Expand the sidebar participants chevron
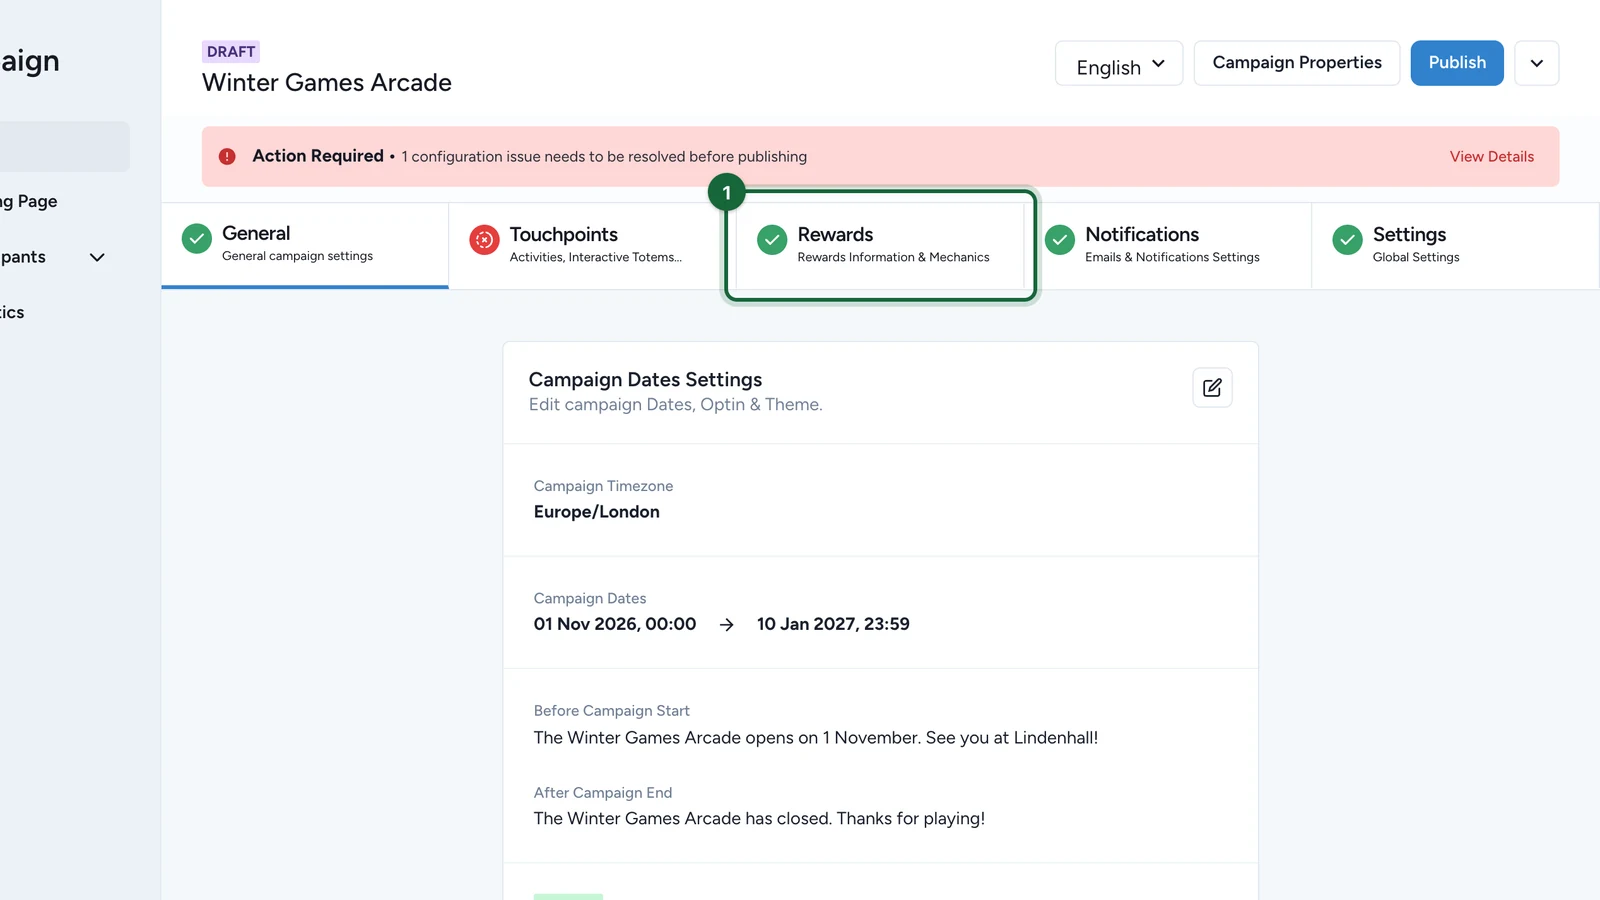The image size is (1600, 900). (97, 257)
